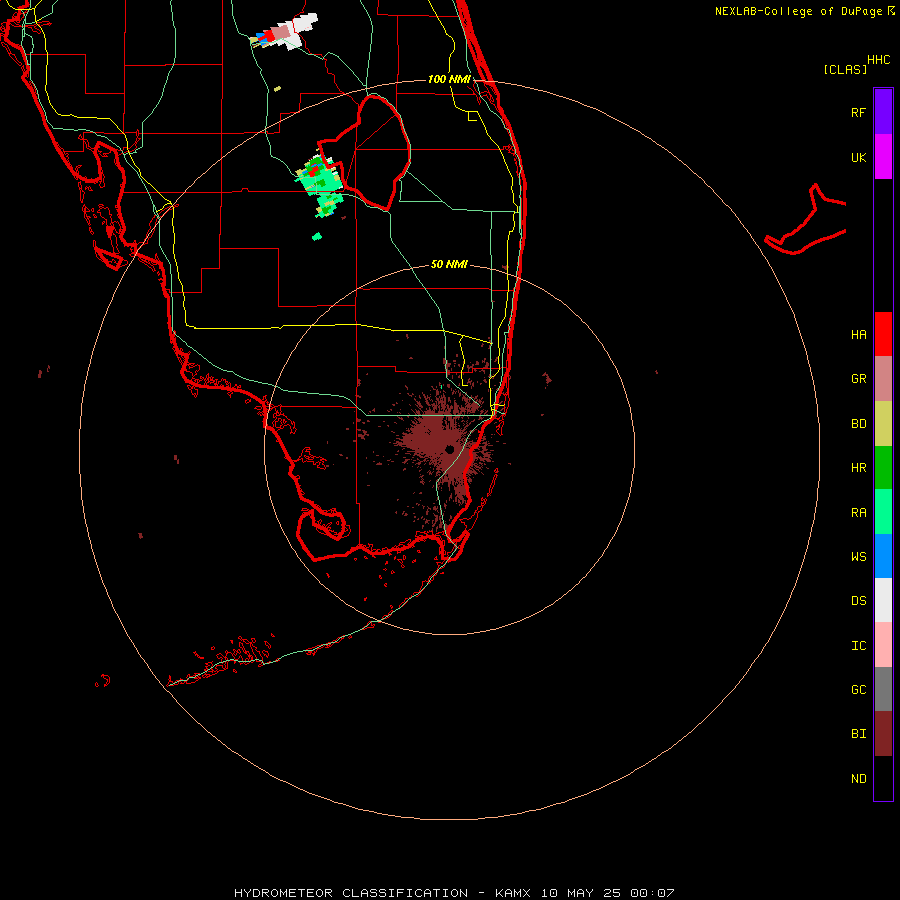Screen dimensions: 900x900
Task: Click the '[CLAS]' units label
Action: point(844,69)
